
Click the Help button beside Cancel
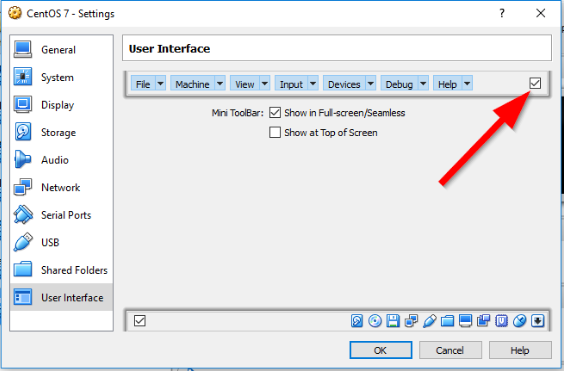point(520,350)
